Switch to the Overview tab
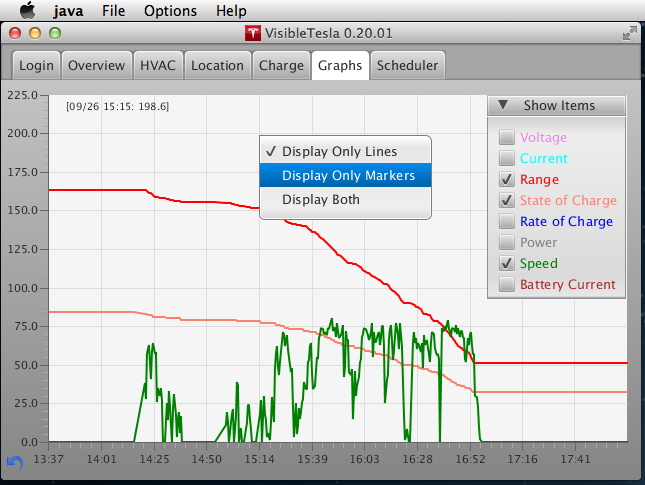The image size is (645, 485). coord(97,65)
